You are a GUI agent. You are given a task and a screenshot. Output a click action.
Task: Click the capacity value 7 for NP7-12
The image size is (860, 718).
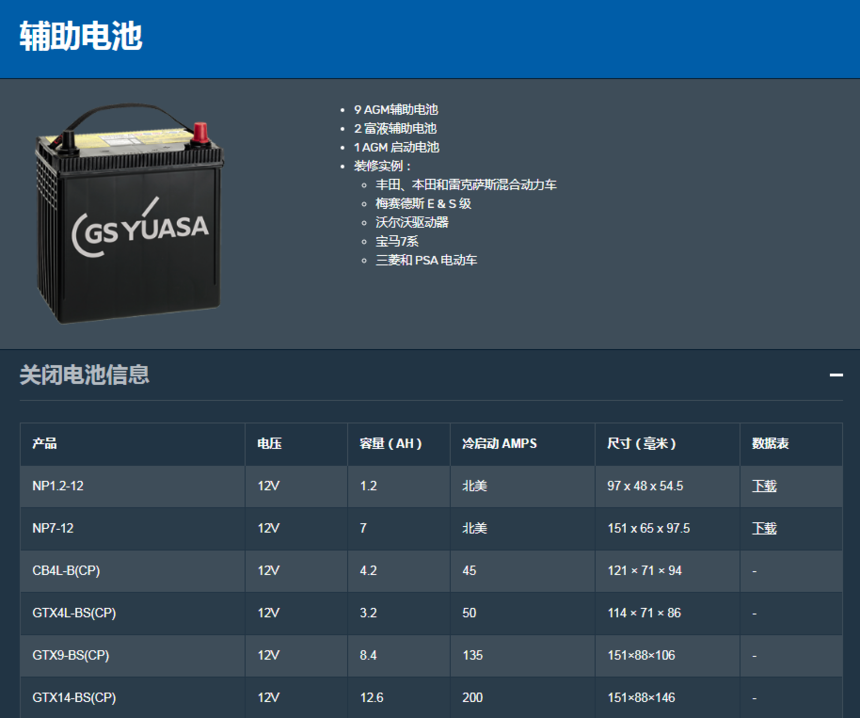coord(363,528)
